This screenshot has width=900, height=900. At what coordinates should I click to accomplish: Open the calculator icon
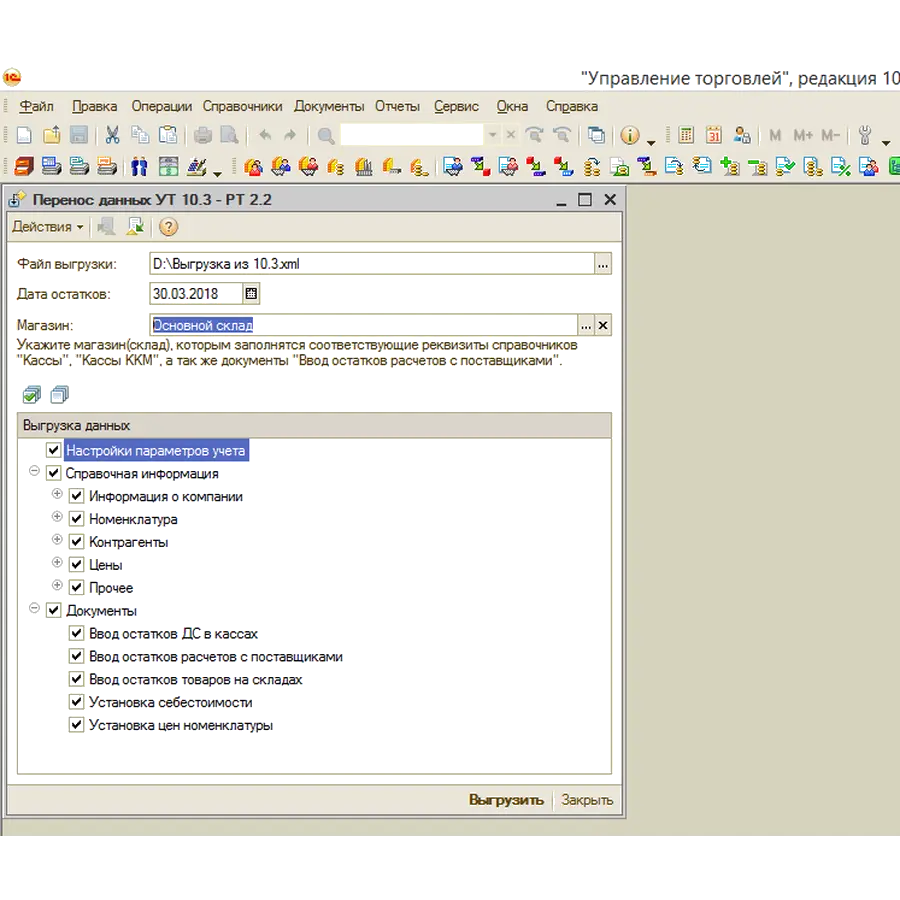(x=685, y=135)
